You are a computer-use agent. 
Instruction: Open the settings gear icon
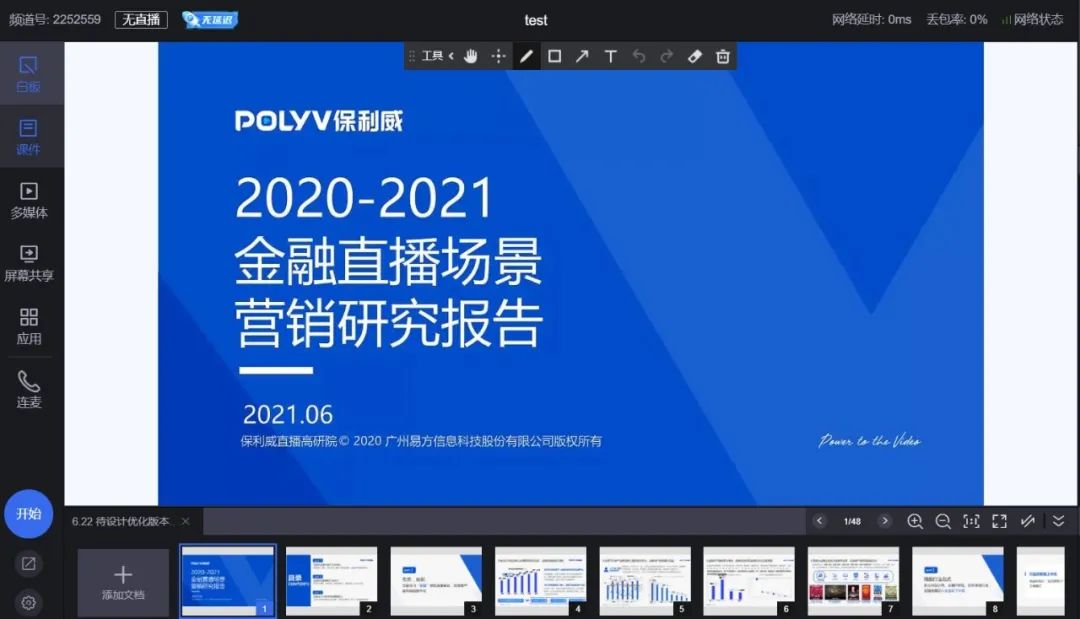click(28, 602)
